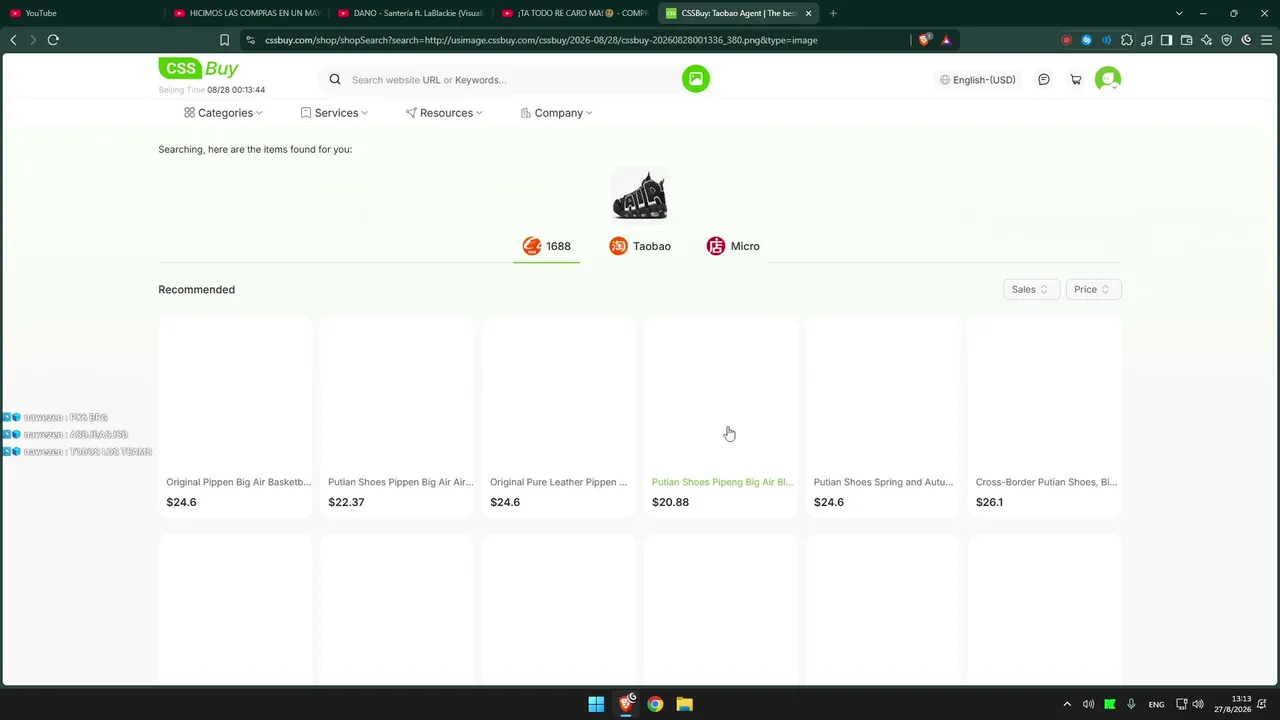Click the browser address bar URL

tap(541, 40)
